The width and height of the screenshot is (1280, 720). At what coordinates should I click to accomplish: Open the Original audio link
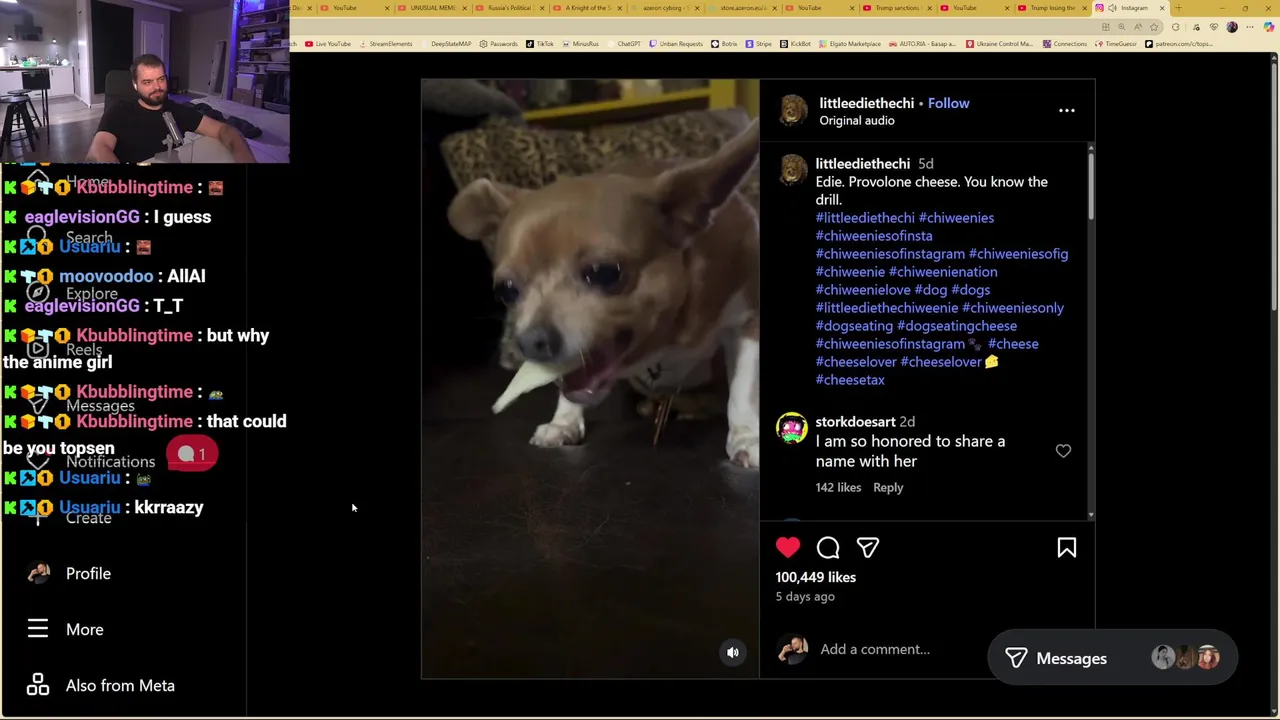(857, 121)
